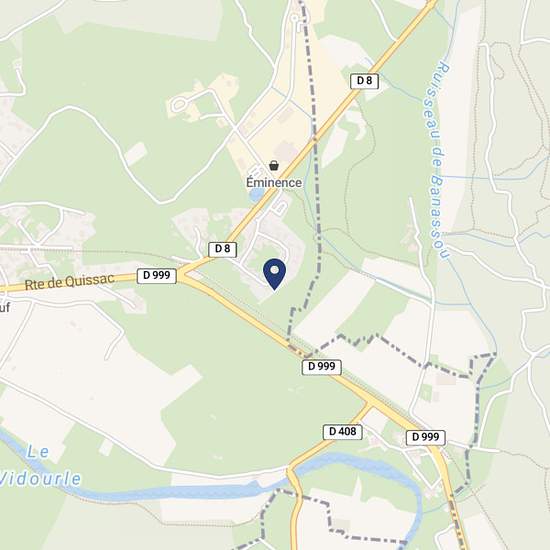550x550 pixels.
Task: Click the Ruisseau de Banassou stream label
Action: coord(436,161)
